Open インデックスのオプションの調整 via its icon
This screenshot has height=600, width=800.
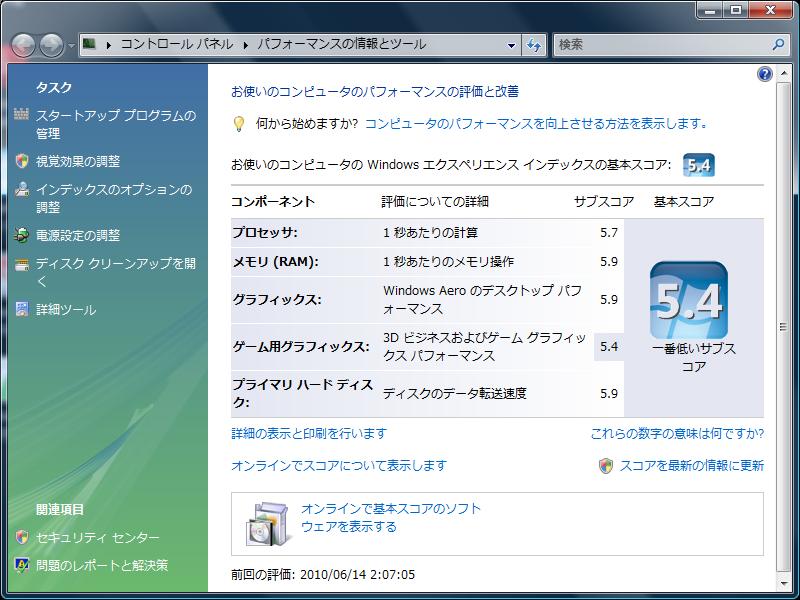click(21, 190)
